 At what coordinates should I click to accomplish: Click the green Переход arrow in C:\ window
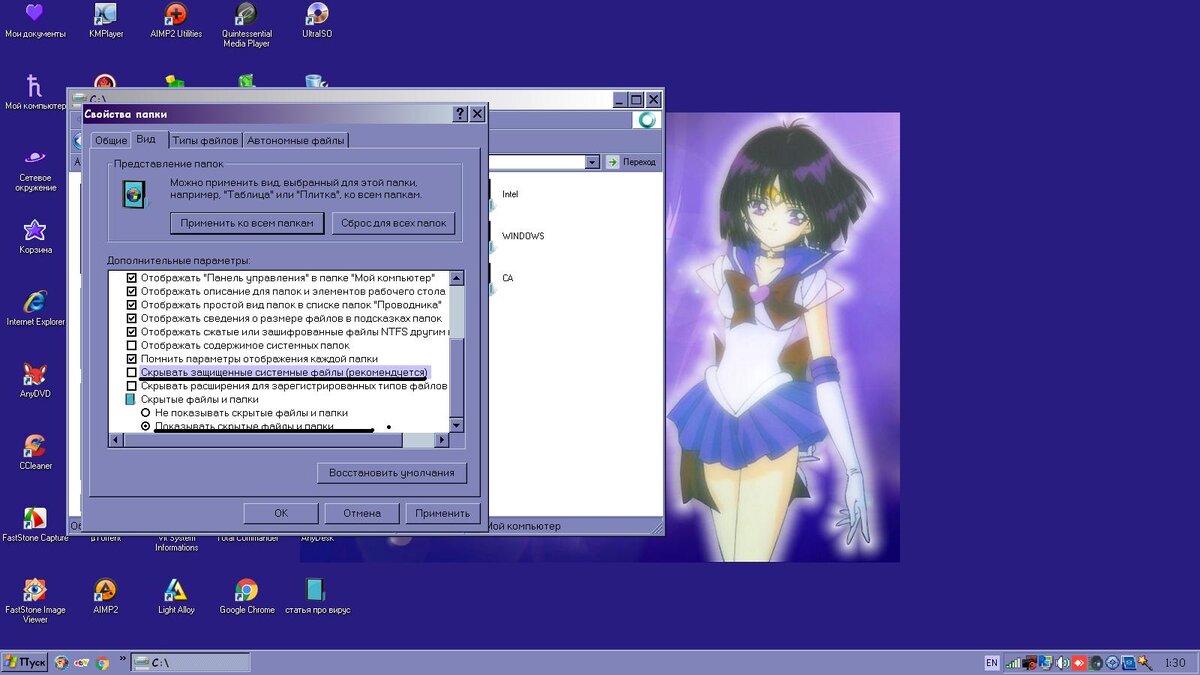point(612,162)
